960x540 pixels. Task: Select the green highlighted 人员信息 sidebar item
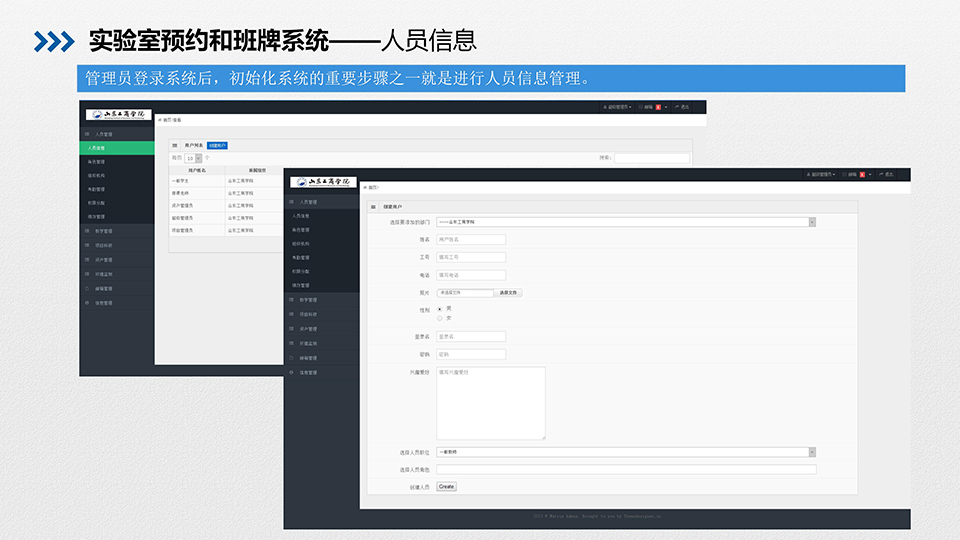[x=117, y=148]
